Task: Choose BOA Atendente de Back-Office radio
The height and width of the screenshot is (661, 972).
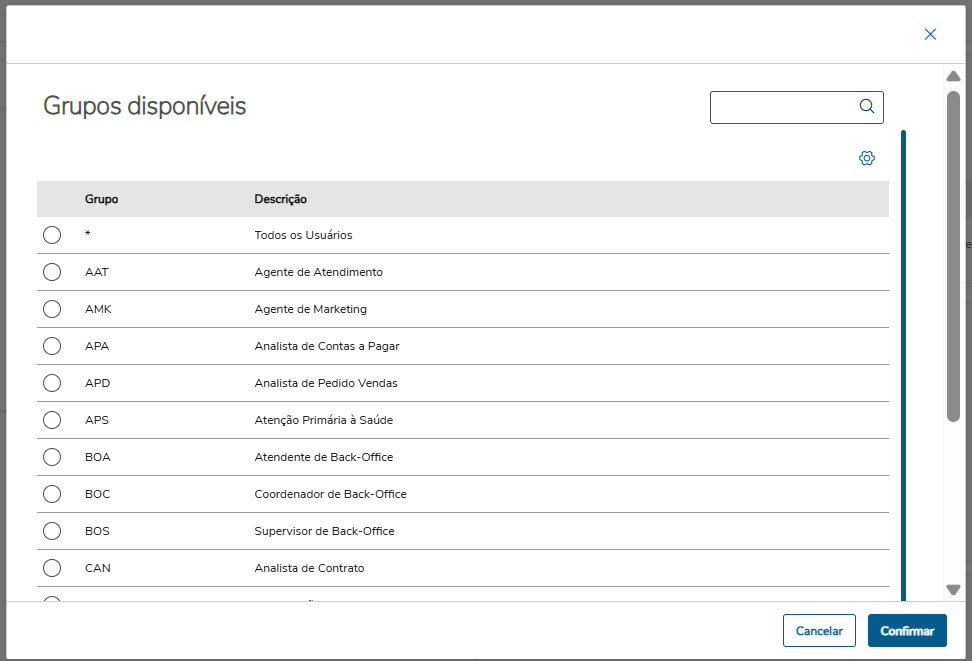Action: 52,457
